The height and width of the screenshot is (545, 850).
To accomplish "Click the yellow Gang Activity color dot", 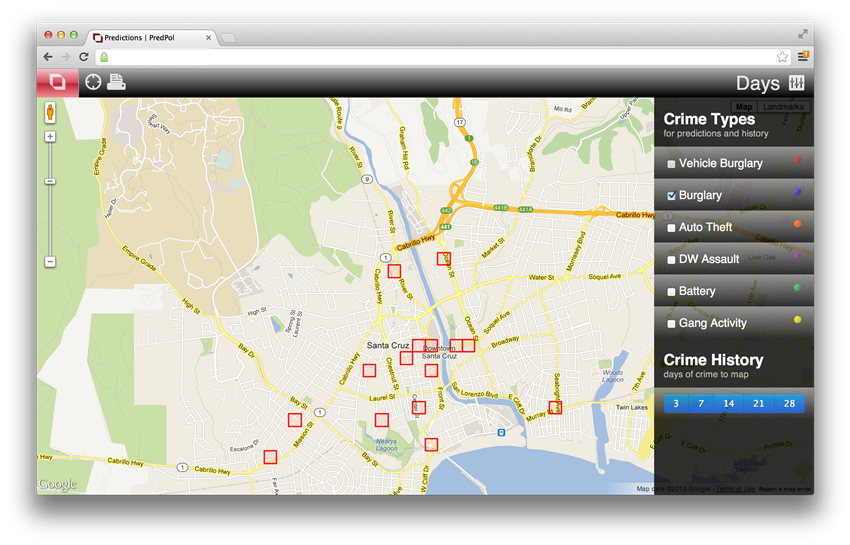I will tap(797, 319).
